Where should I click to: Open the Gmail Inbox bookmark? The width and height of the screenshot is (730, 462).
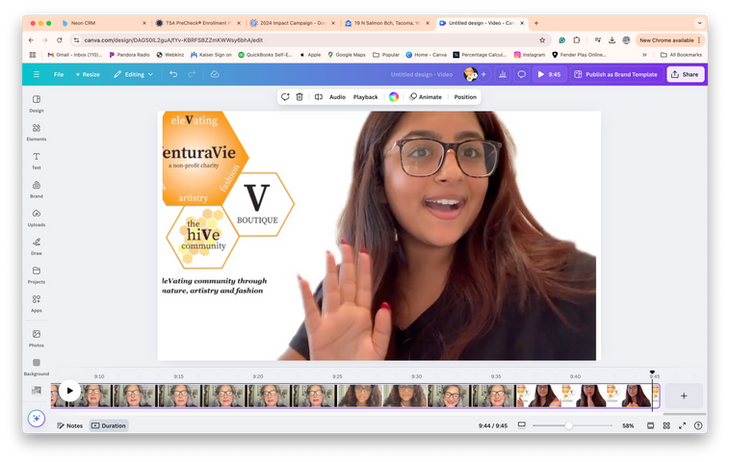point(74,54)
